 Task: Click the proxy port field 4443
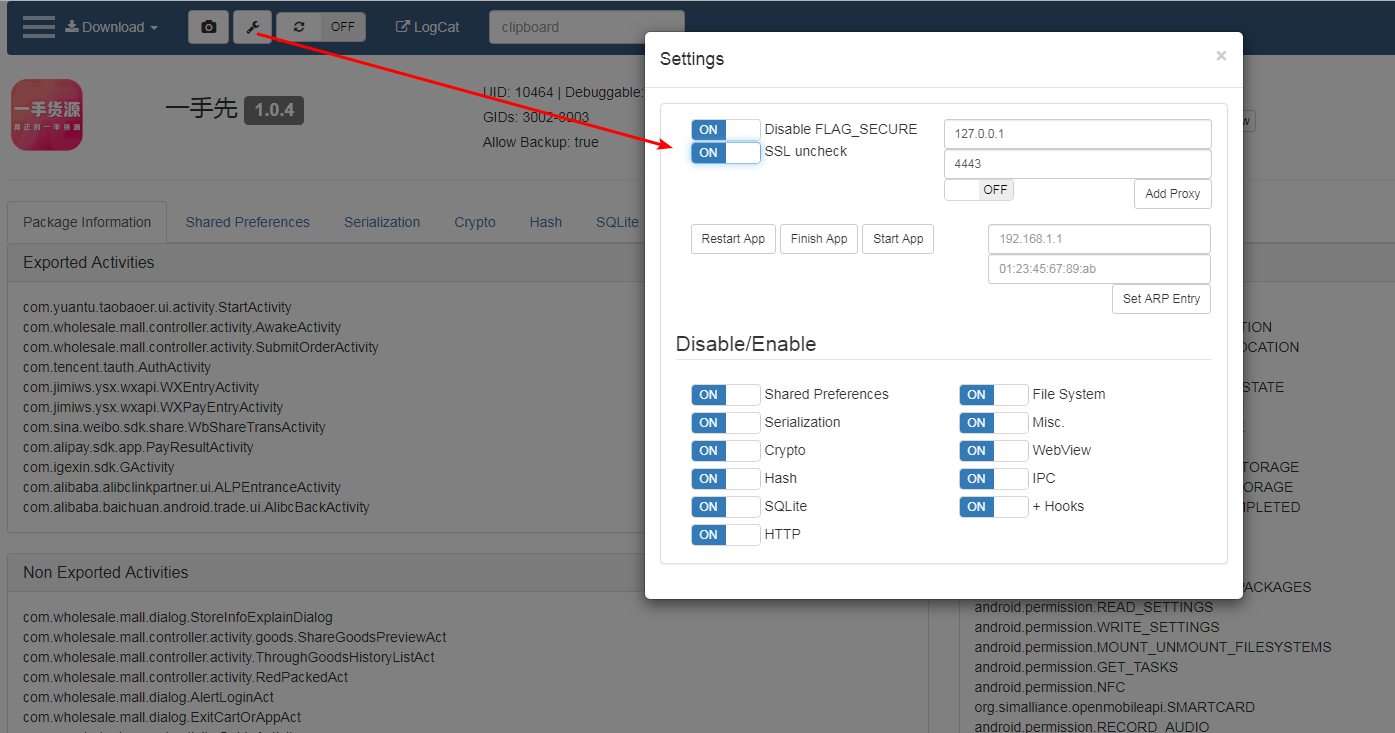tap(1078, 164)
